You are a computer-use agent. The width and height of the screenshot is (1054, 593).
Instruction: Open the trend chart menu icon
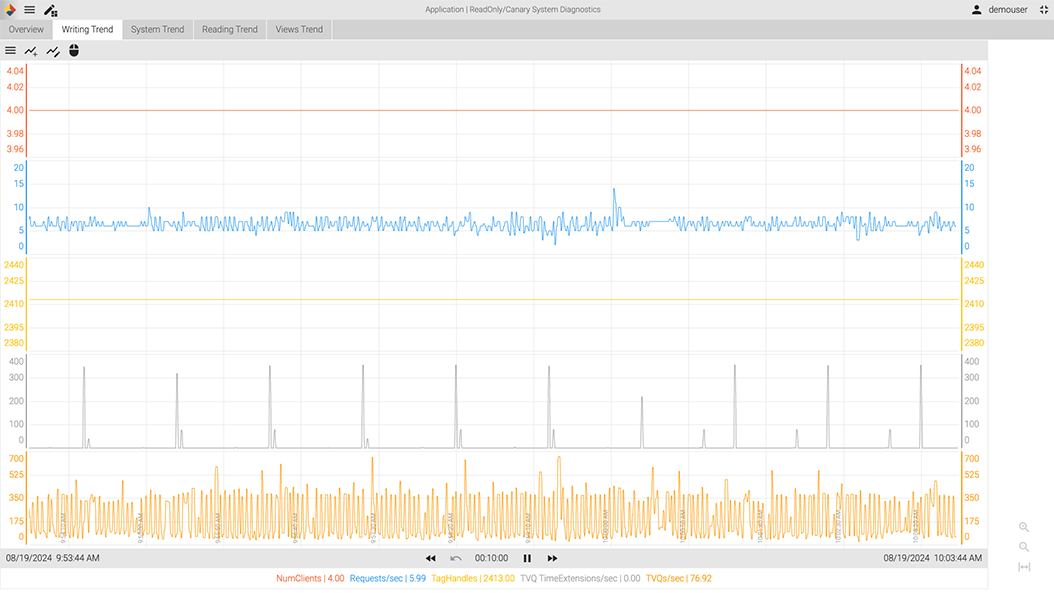(x=10, y=51)
